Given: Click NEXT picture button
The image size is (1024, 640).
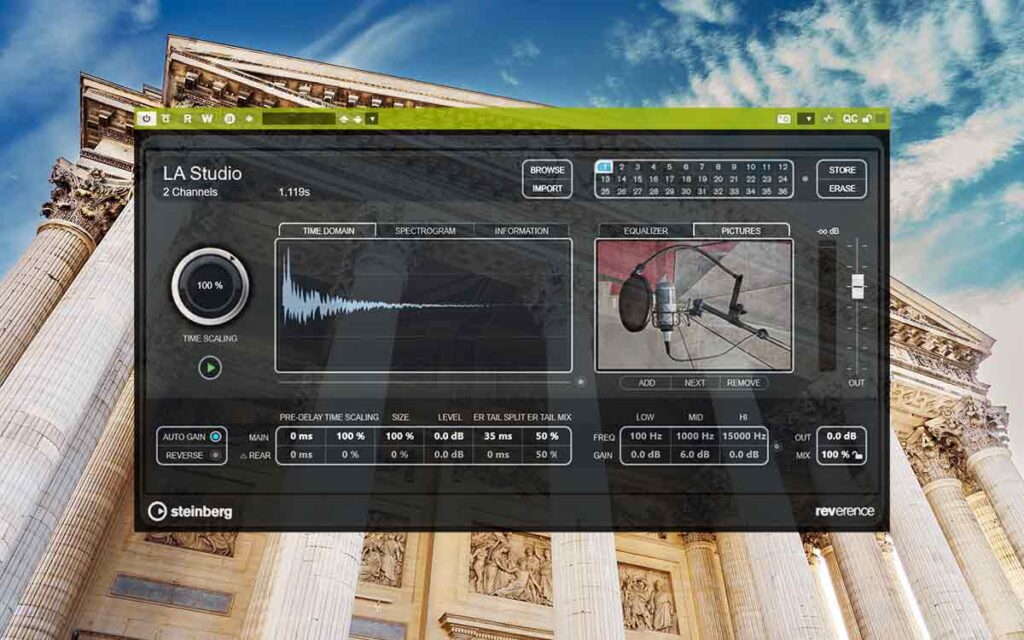Looking at the screenshot, I should pyautogui.click(x=694, y=383).
